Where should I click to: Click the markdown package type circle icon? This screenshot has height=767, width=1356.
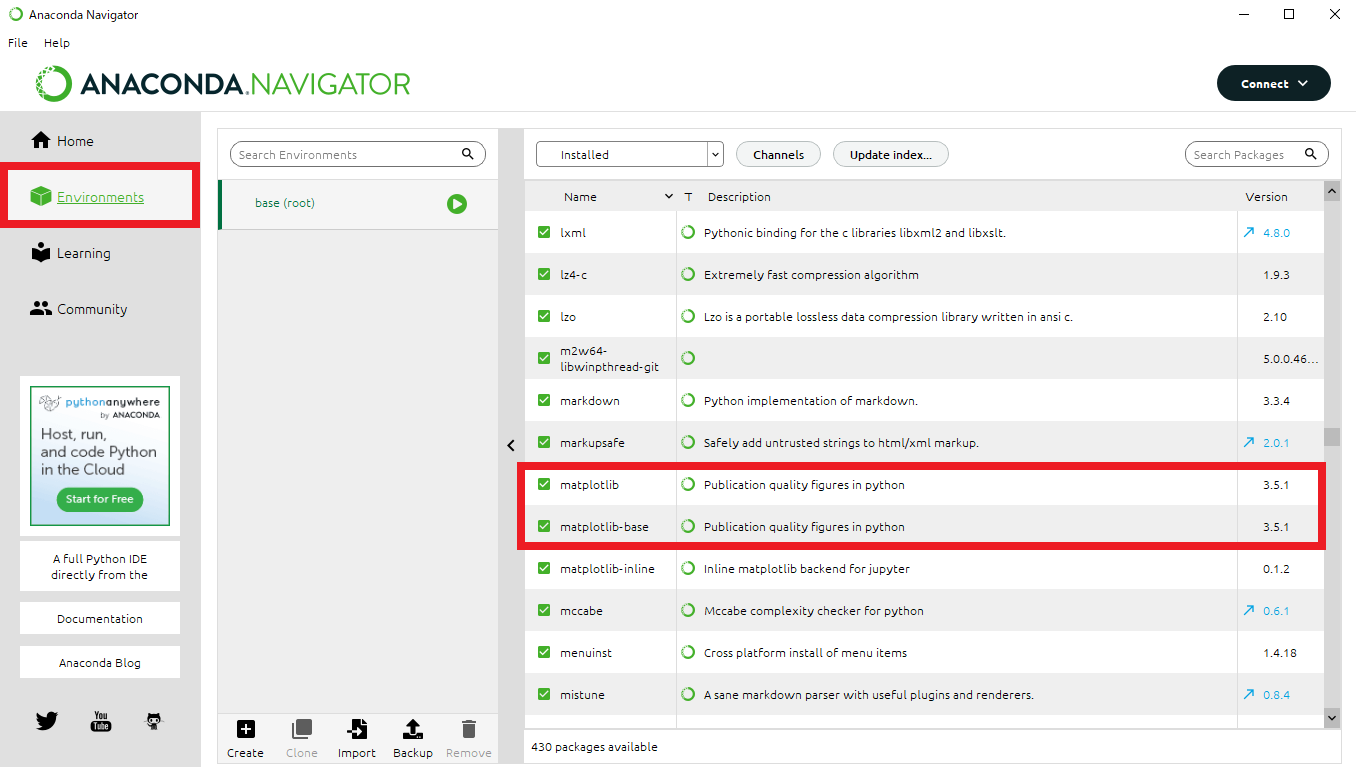pyautogui.click(x=688, y=400)
